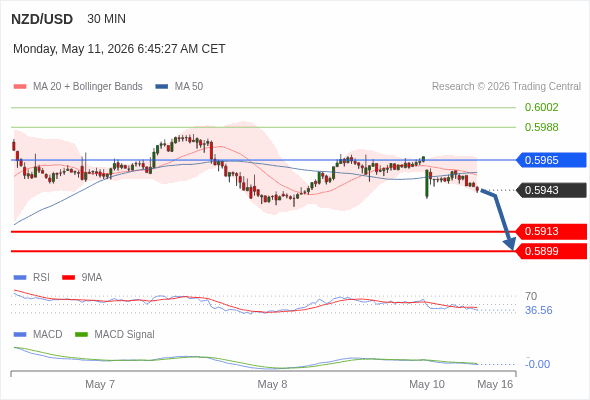Click the MACD blue legend swatch
Viewport: 590px width, 400px height.
click(20, 335)
